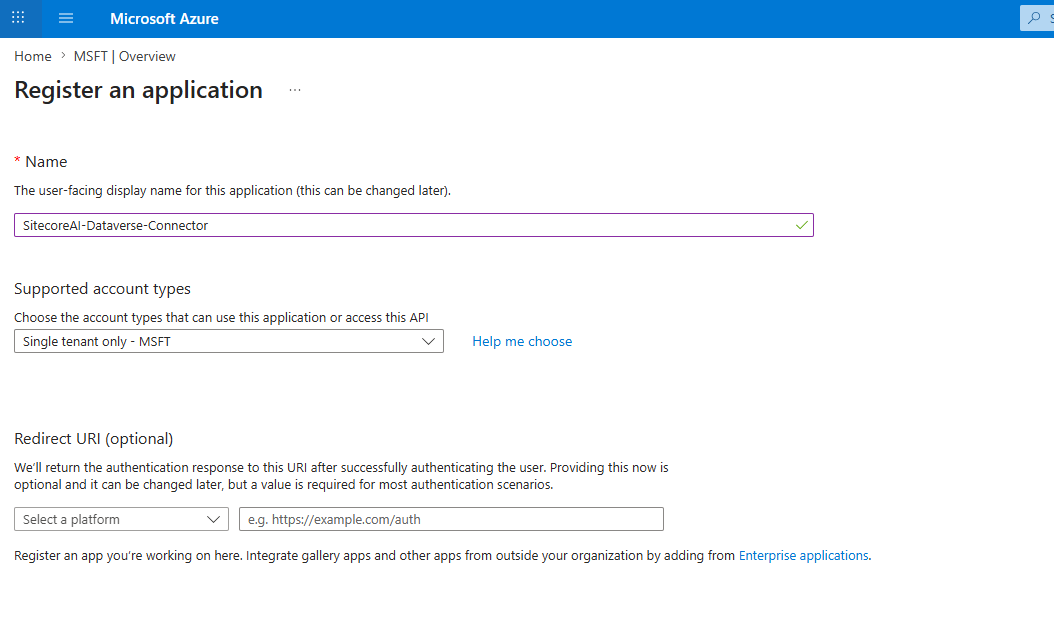Click the 'Redirect URI (optional)' heading
Image resolution: width=1054 pixels, height=622 pixels.
pos(93,438)
